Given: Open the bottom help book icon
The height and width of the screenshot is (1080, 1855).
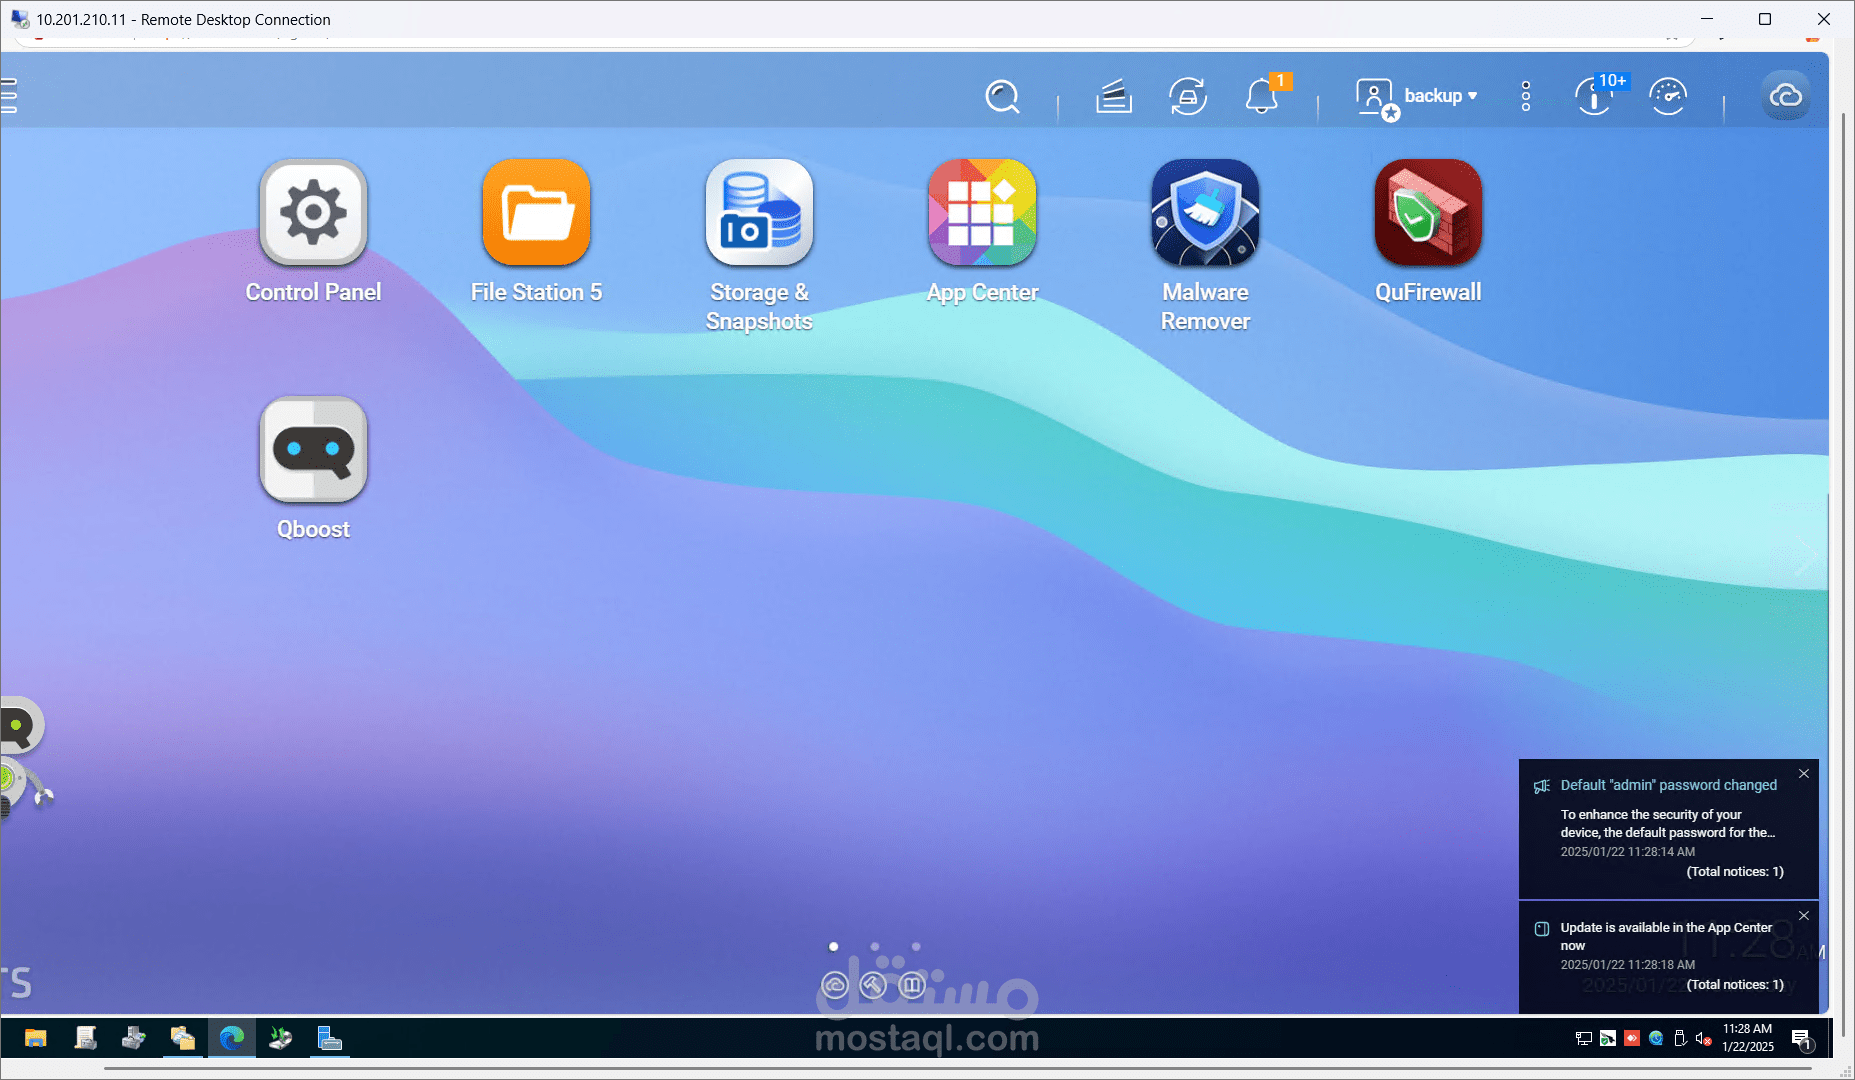Looking at the screenshot, I should pyautogui.click(x=912, y=986).
